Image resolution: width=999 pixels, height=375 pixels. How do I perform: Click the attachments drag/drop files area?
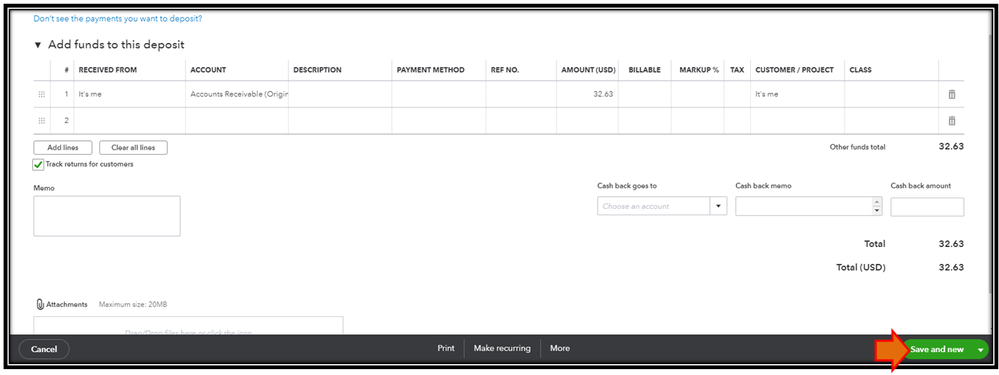pyautogui.click(x=189, y=325)
